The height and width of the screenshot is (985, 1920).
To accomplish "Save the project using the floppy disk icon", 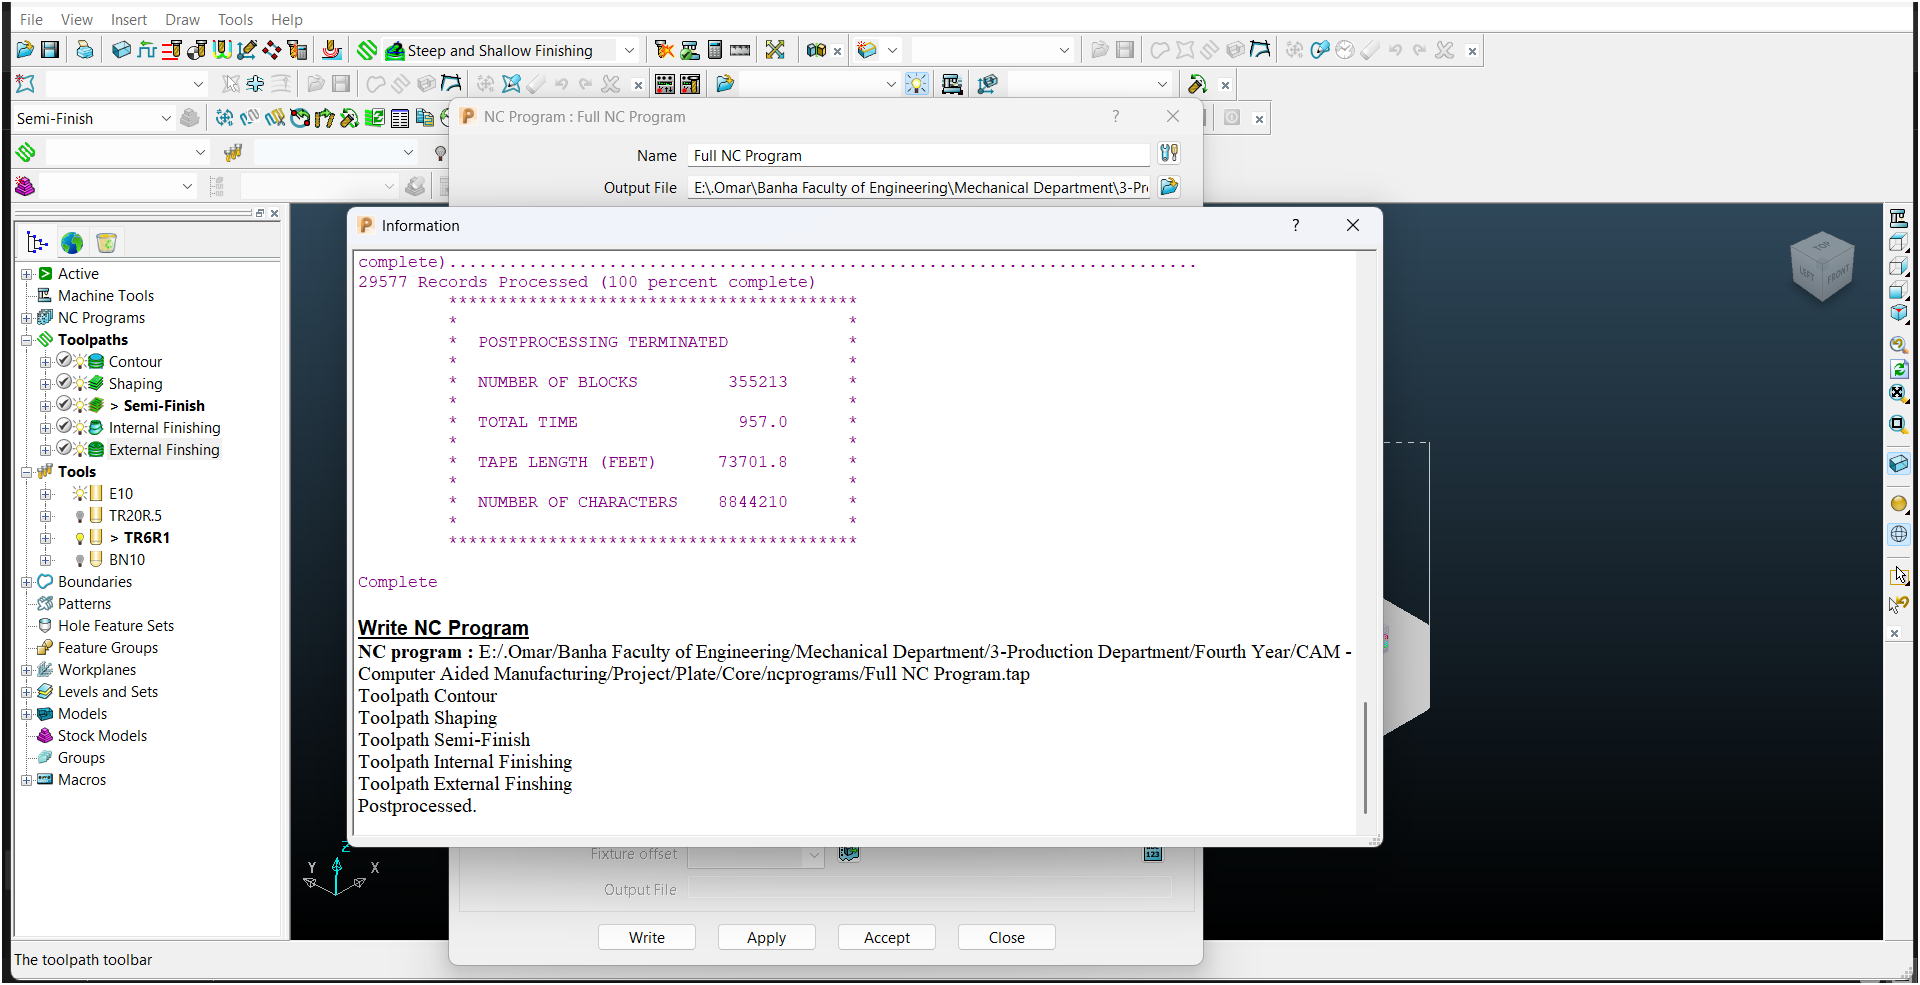I will point(50,50).
